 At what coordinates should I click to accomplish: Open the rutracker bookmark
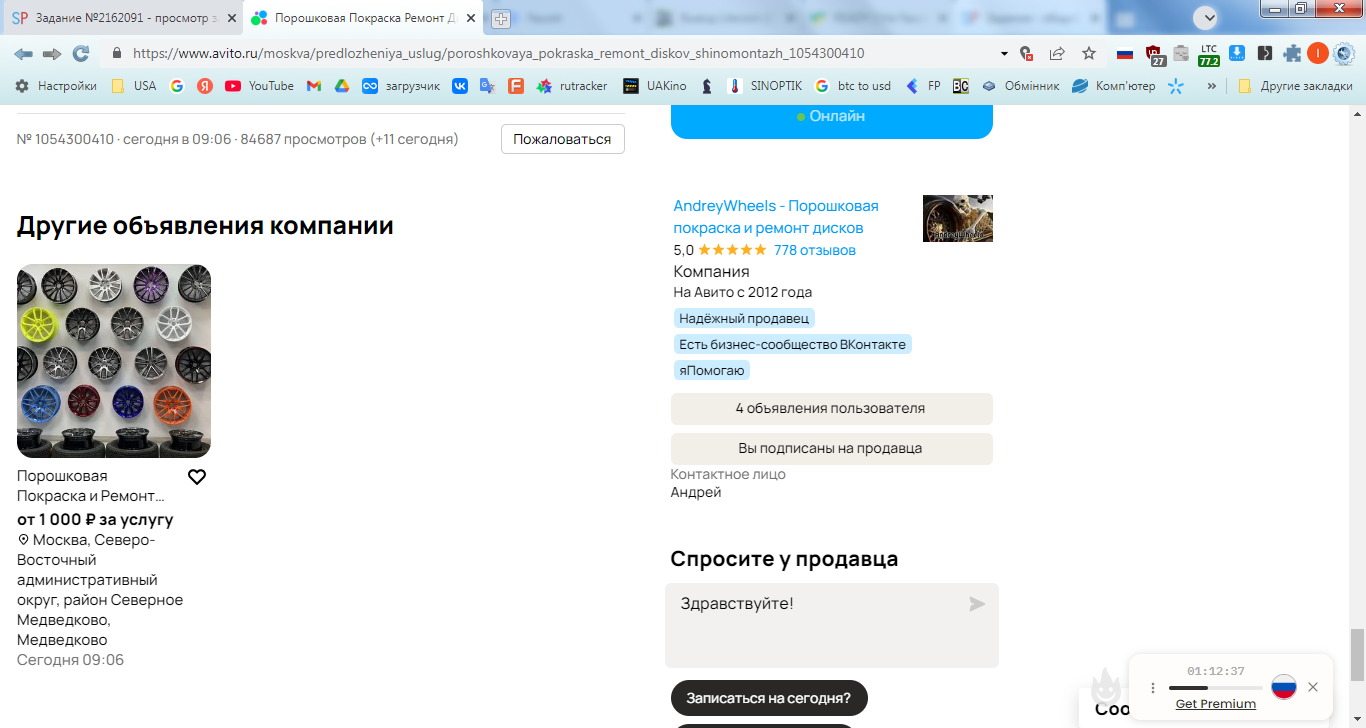(x=572, y=86)
